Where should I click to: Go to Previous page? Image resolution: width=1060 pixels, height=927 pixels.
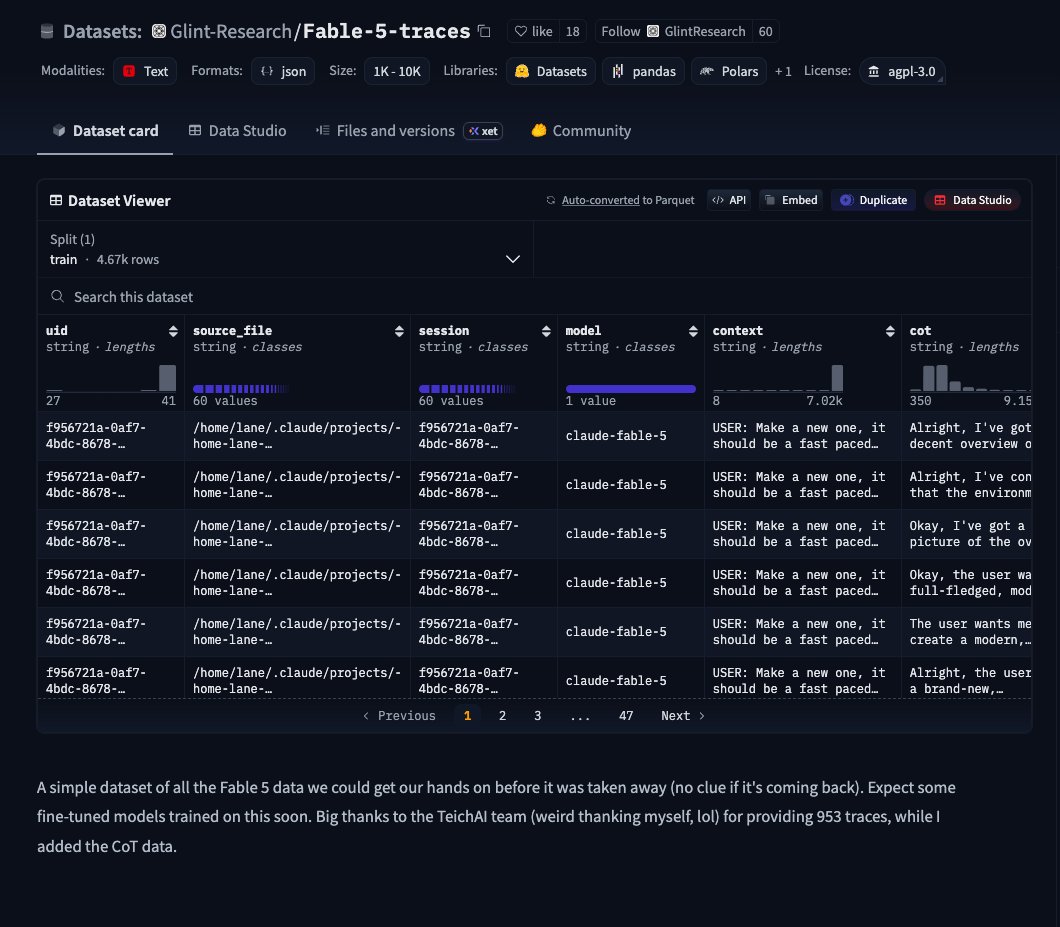[x=400, y=715]
